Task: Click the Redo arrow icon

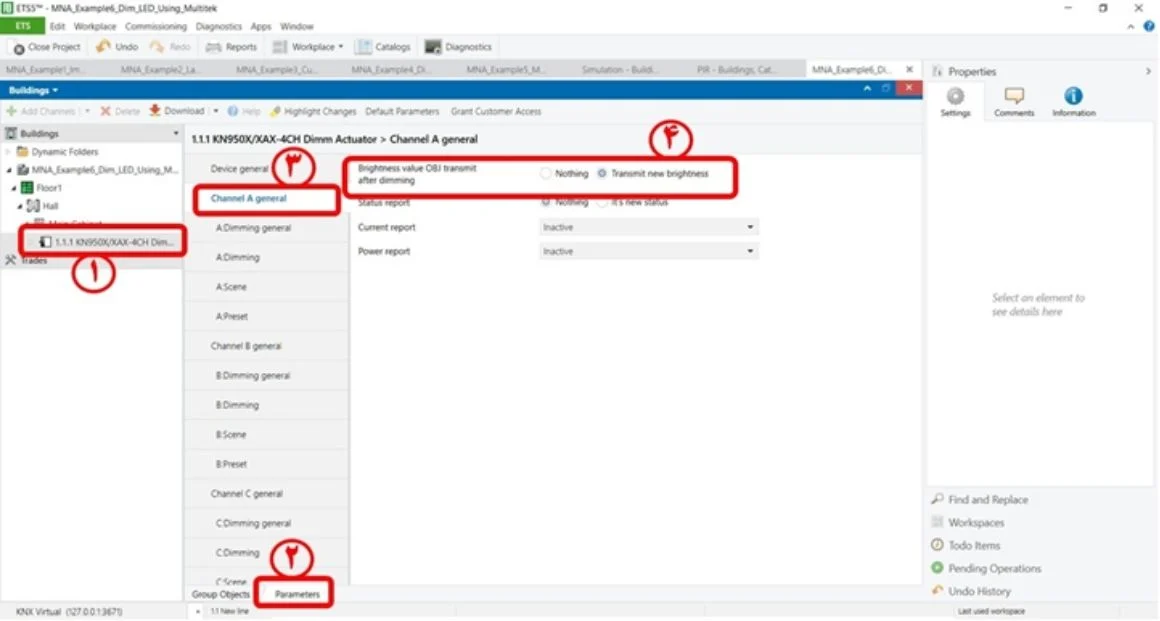Action: 157,47
